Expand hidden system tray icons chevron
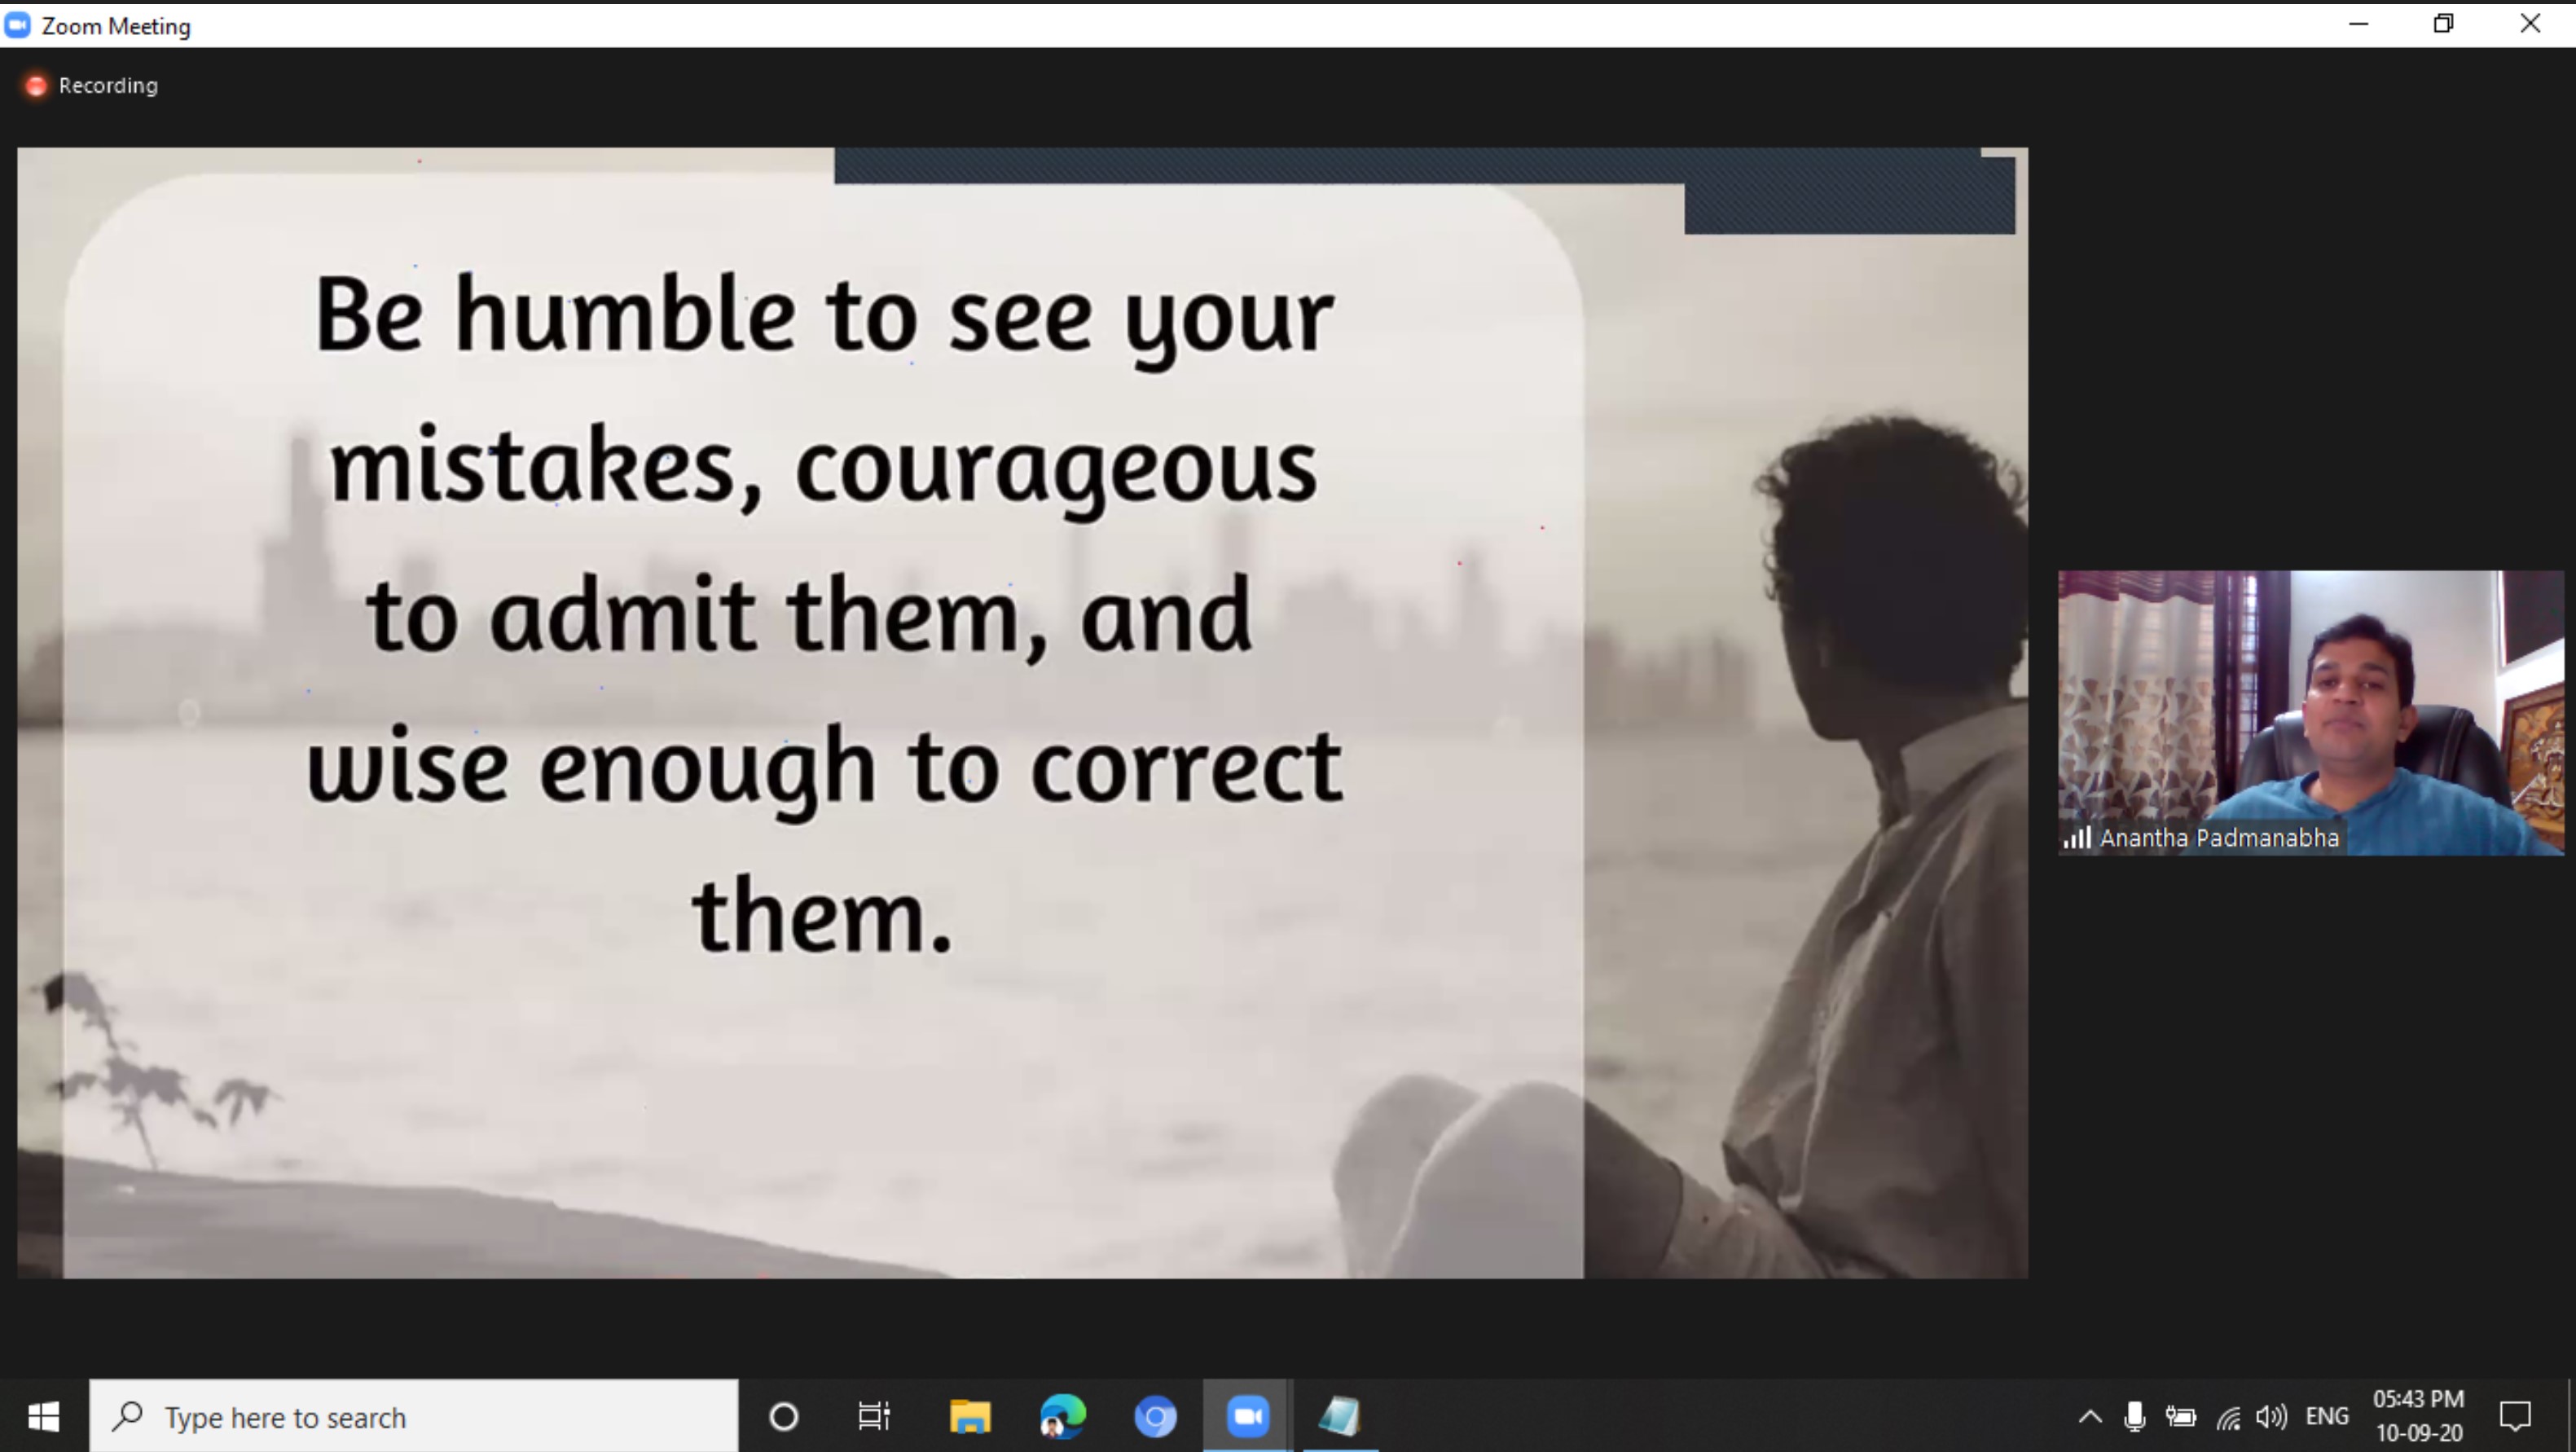This screenshot has height=1452, width=2576. click(x=2090, y=1416)
